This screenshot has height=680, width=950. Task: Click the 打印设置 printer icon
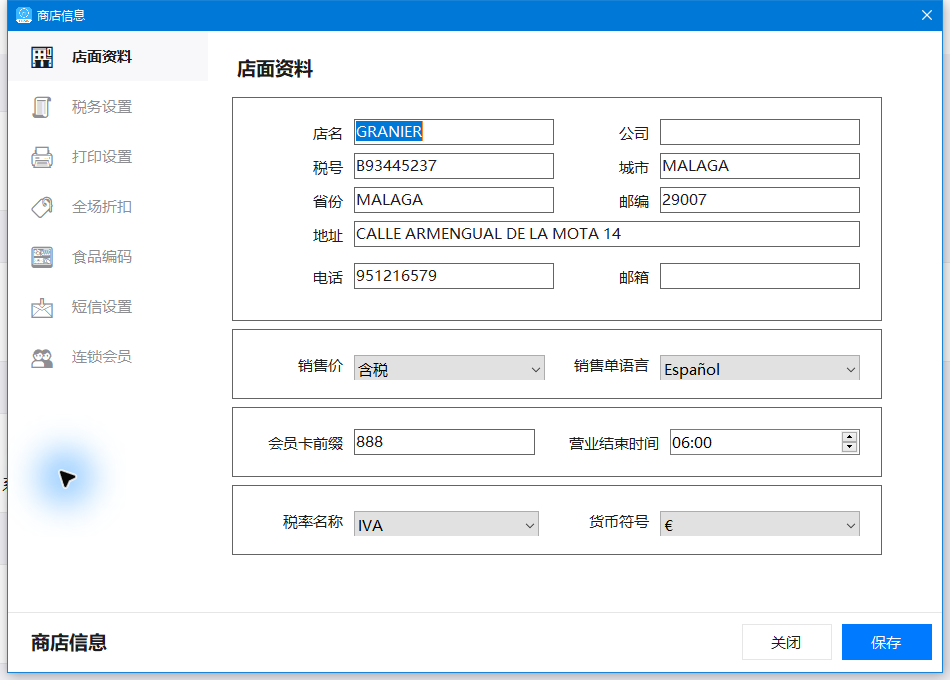point(42,157)
